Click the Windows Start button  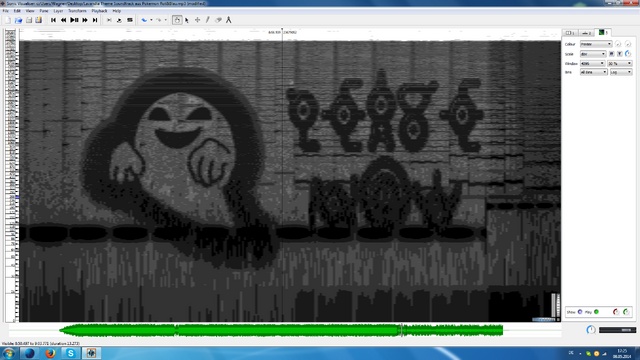[9, 353]
